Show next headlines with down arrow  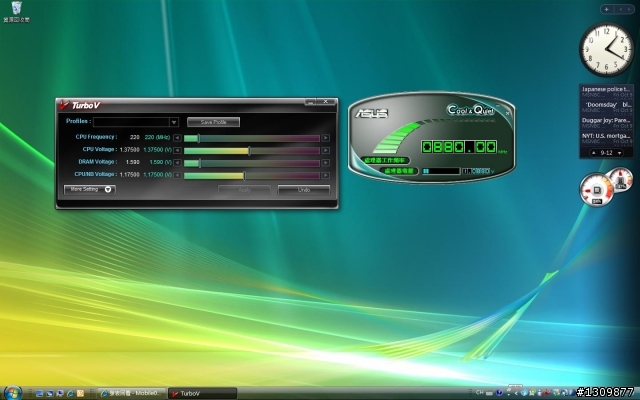tap(619, 153)
